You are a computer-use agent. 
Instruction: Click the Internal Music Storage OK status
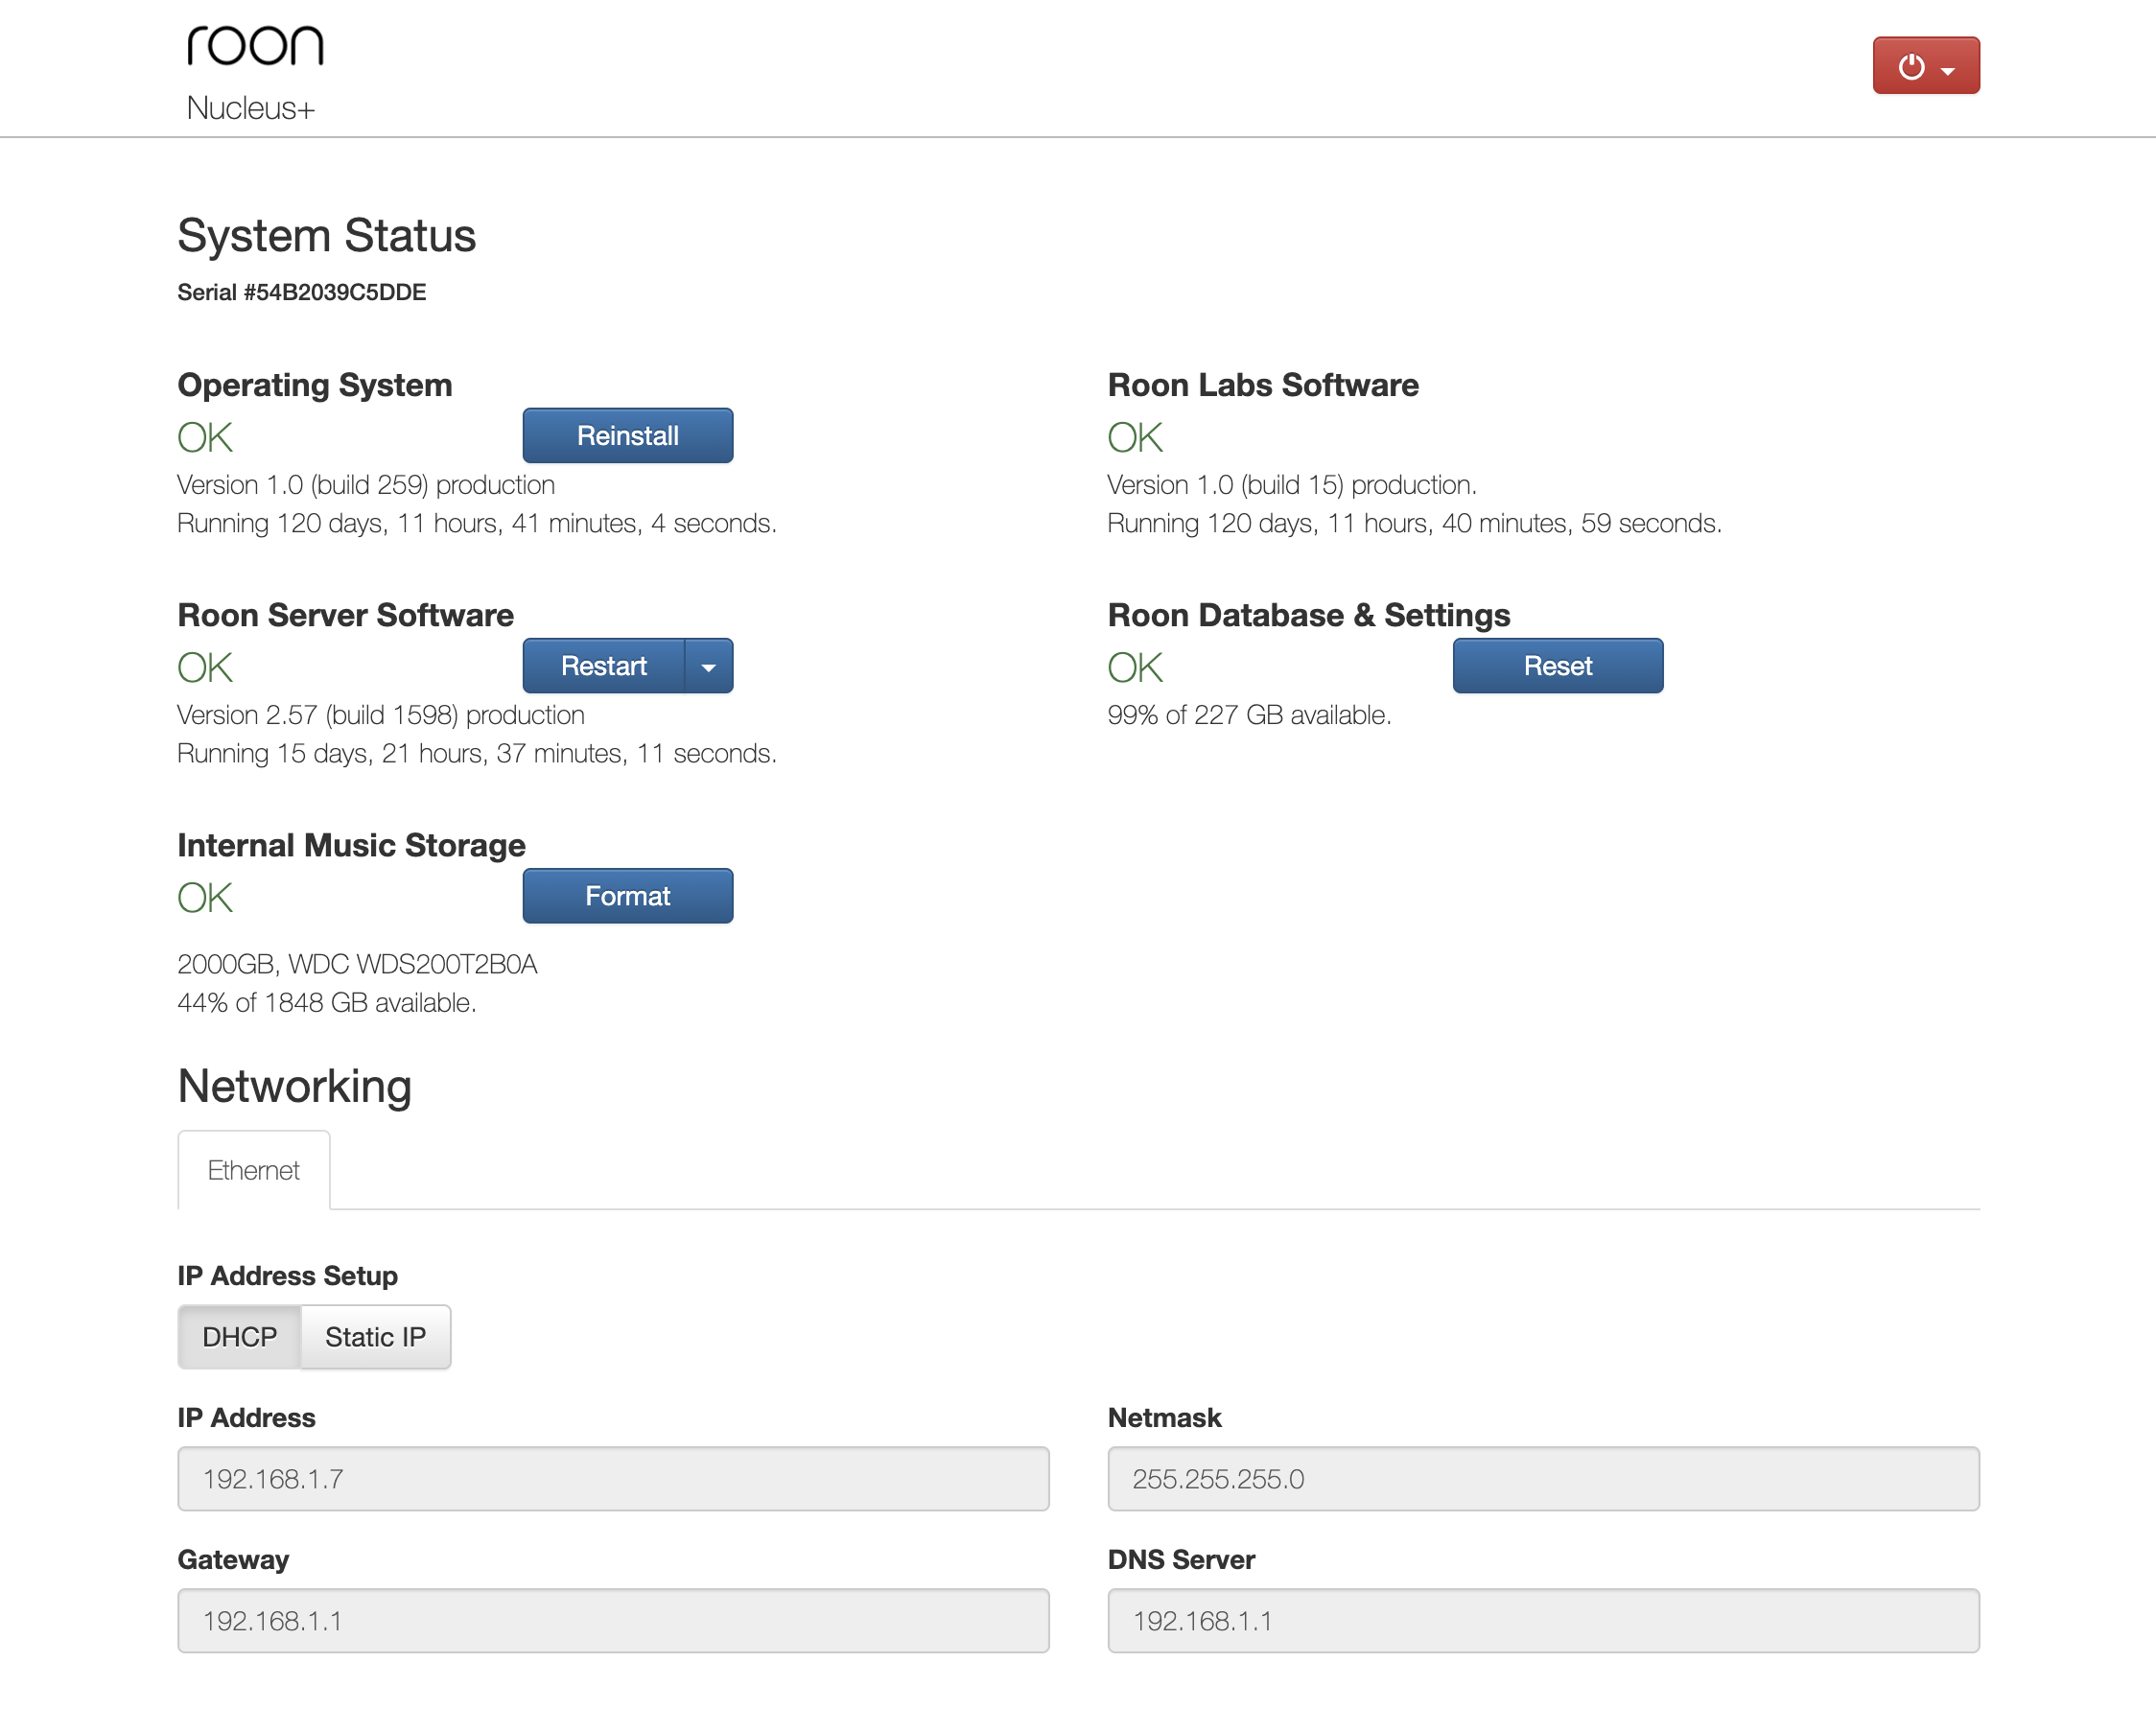pyautogui.click(x=205, y=897)
